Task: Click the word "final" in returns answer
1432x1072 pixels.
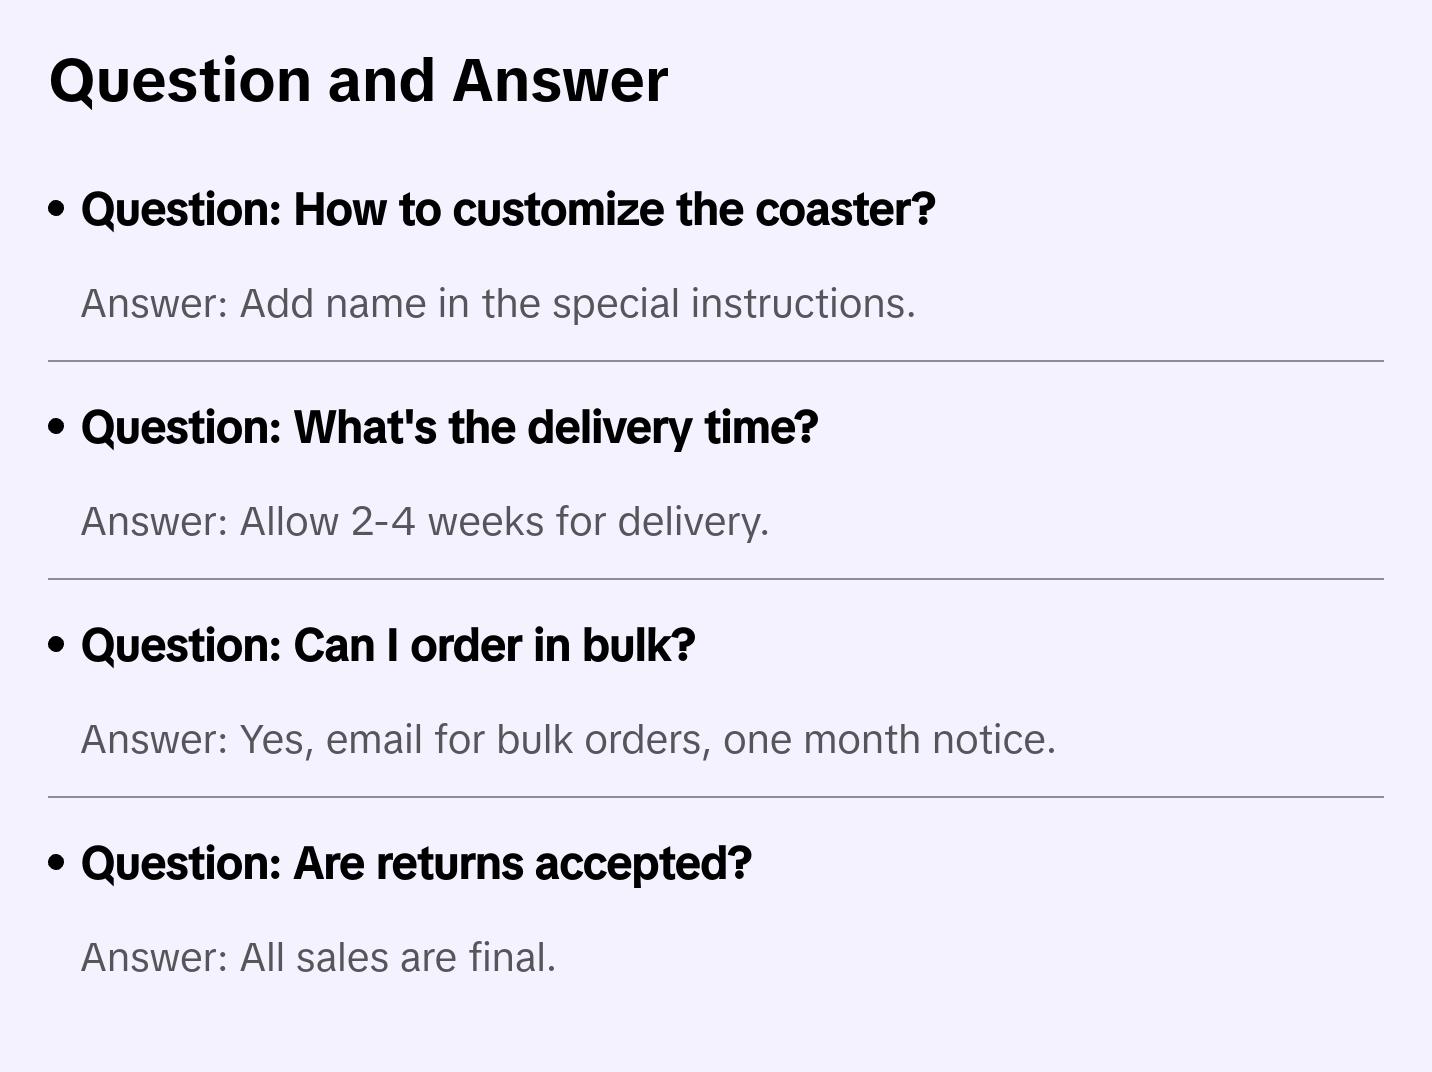Action: 512,958
